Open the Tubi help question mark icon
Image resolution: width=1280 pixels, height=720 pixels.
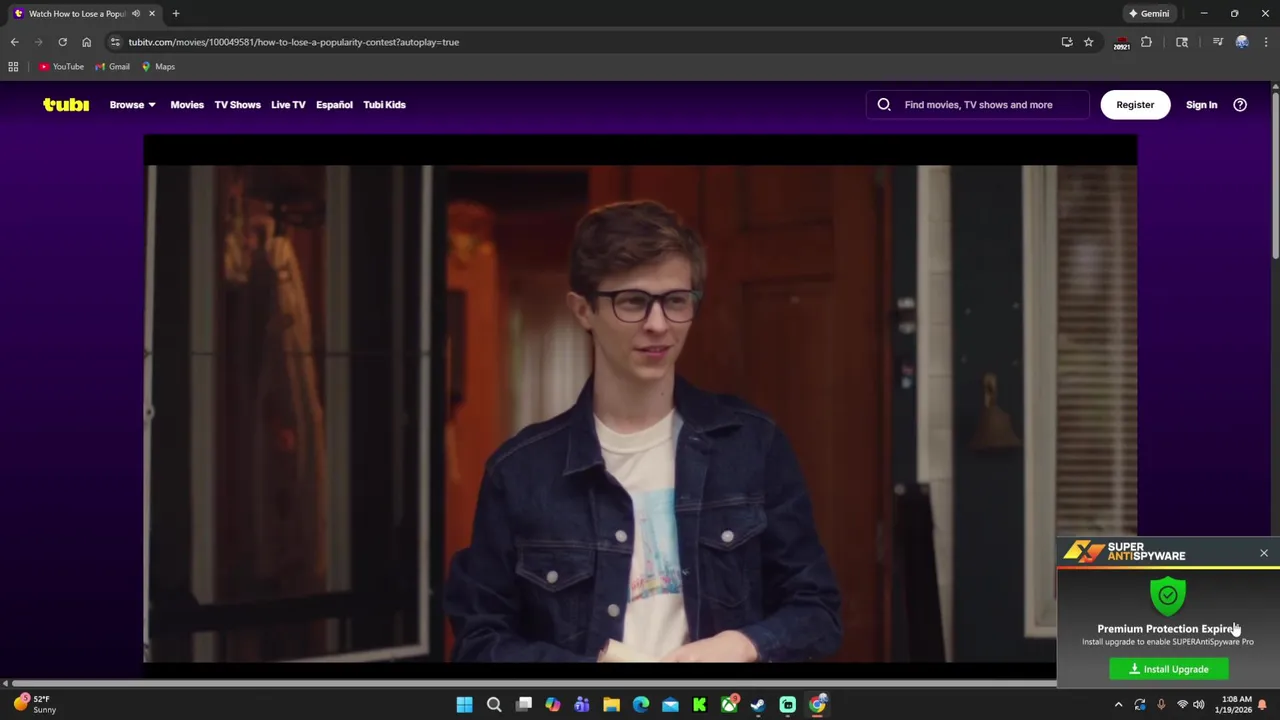(x=1240, y=104)
